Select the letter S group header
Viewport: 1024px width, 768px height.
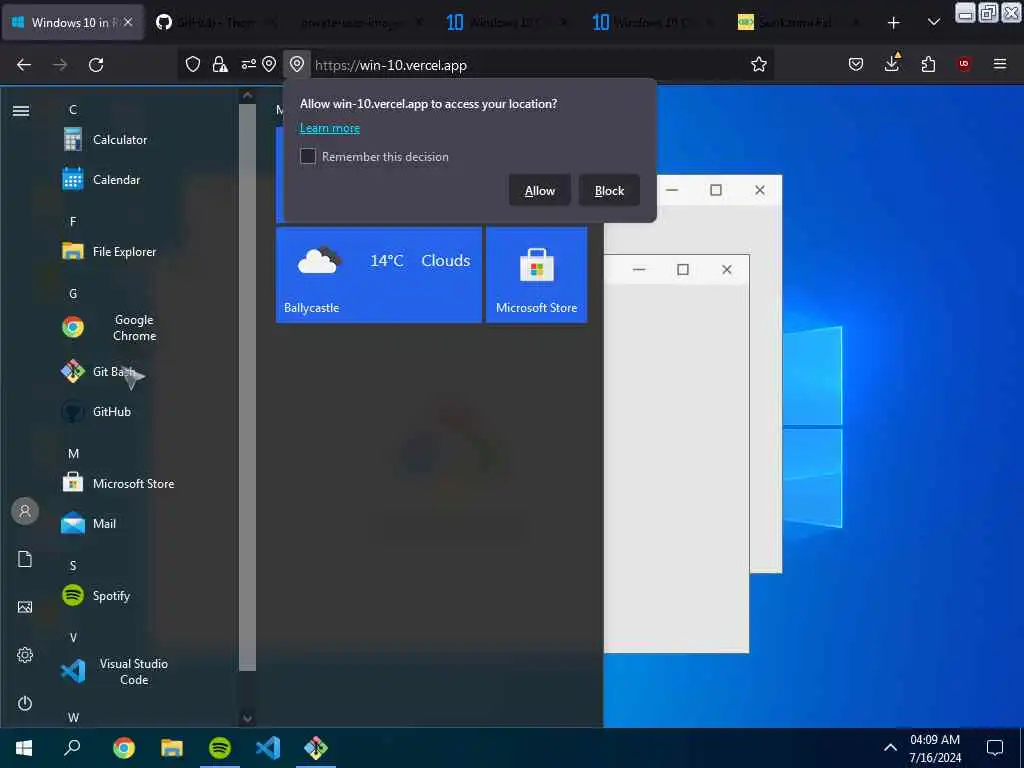[73, 566]
